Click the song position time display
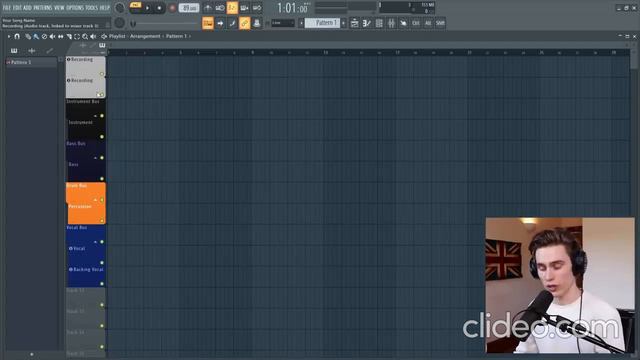This screenshot has height=360, width=640. [292, 8]
